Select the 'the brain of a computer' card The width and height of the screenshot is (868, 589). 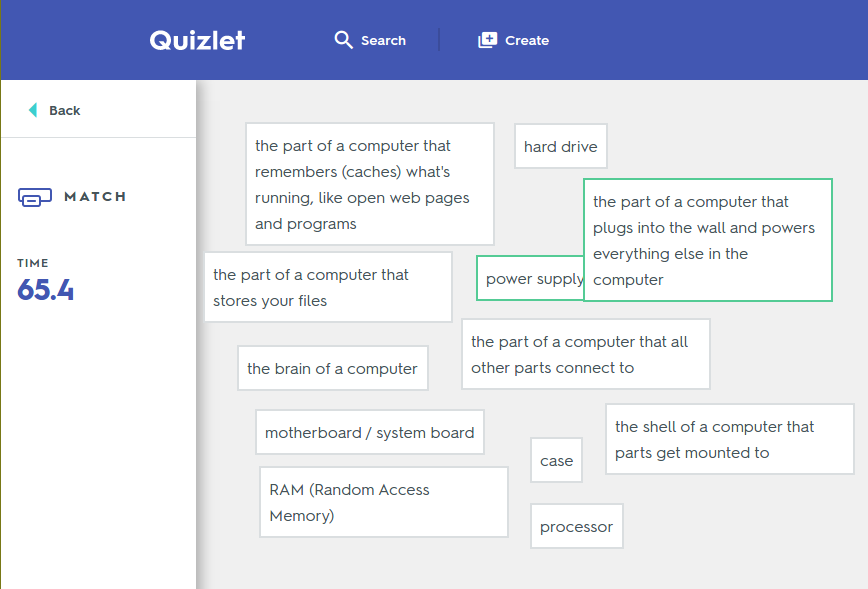(333, 368)
